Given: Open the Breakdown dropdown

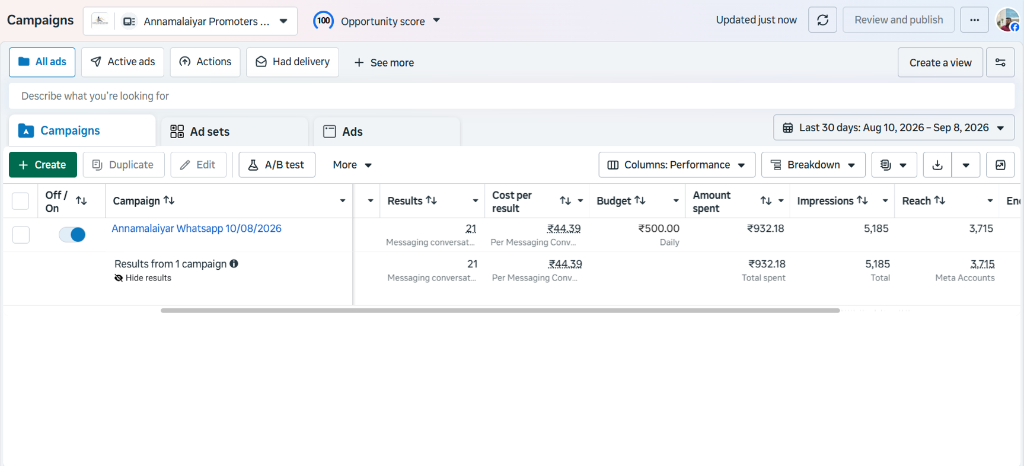Looking at the screenshot, I should 813,165.
